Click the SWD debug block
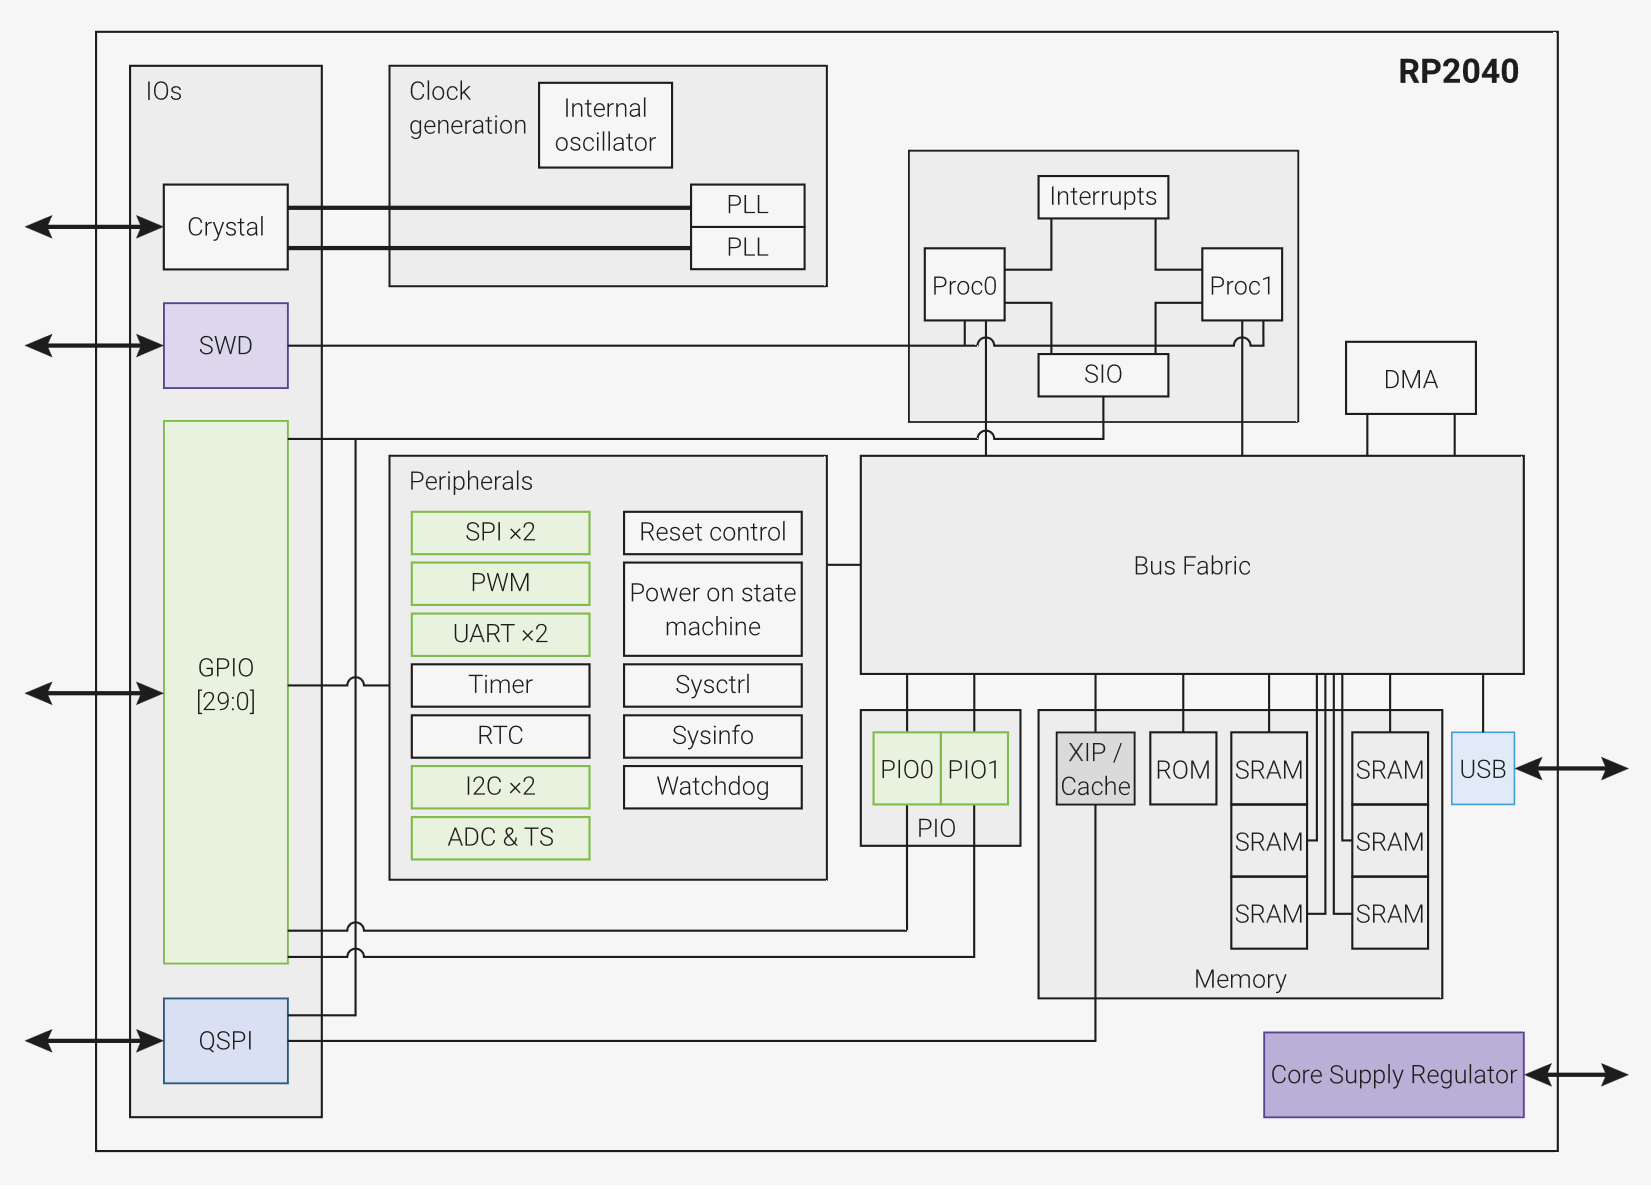 pyautogui.click(x=225, y=345)
